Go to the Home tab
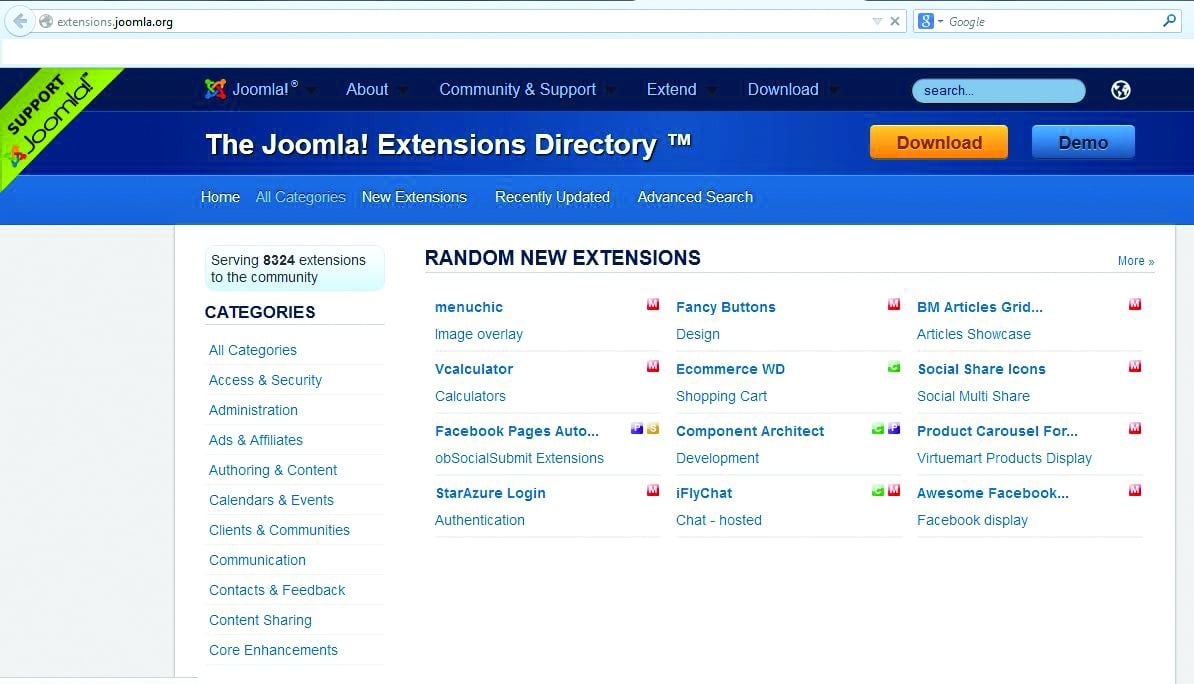 [220, 197]
